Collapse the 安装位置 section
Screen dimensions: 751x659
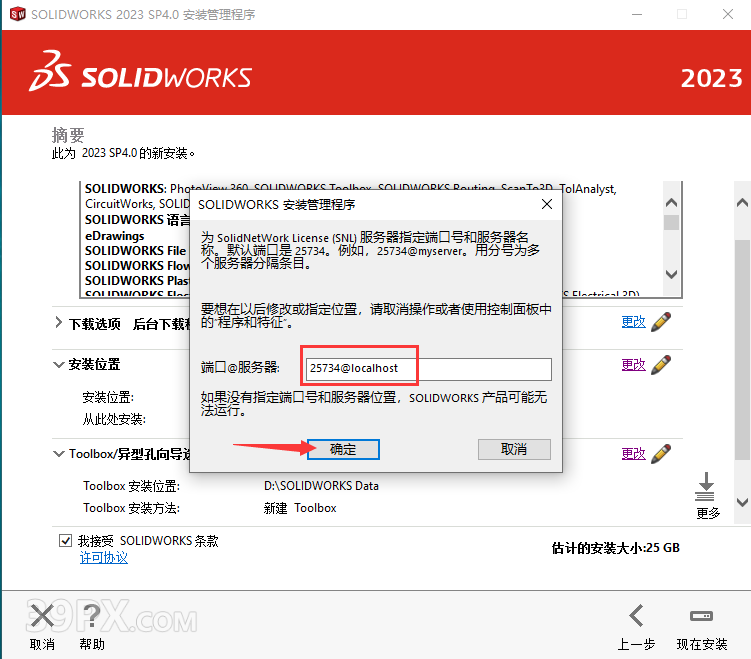coord(59,365)
